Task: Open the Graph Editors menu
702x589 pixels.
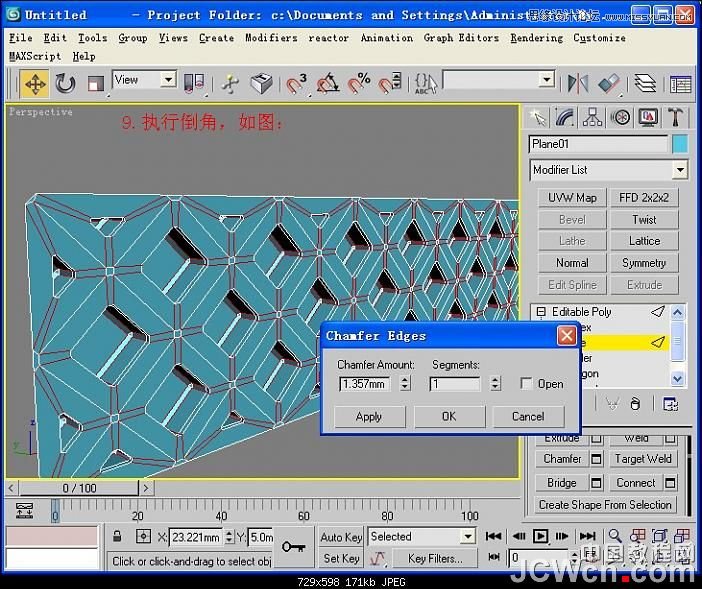Action: pyautogui.click(x=461, y=38)
